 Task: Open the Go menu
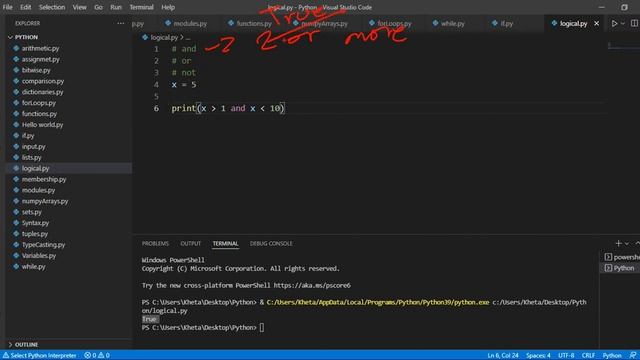[x=98, y=7]
